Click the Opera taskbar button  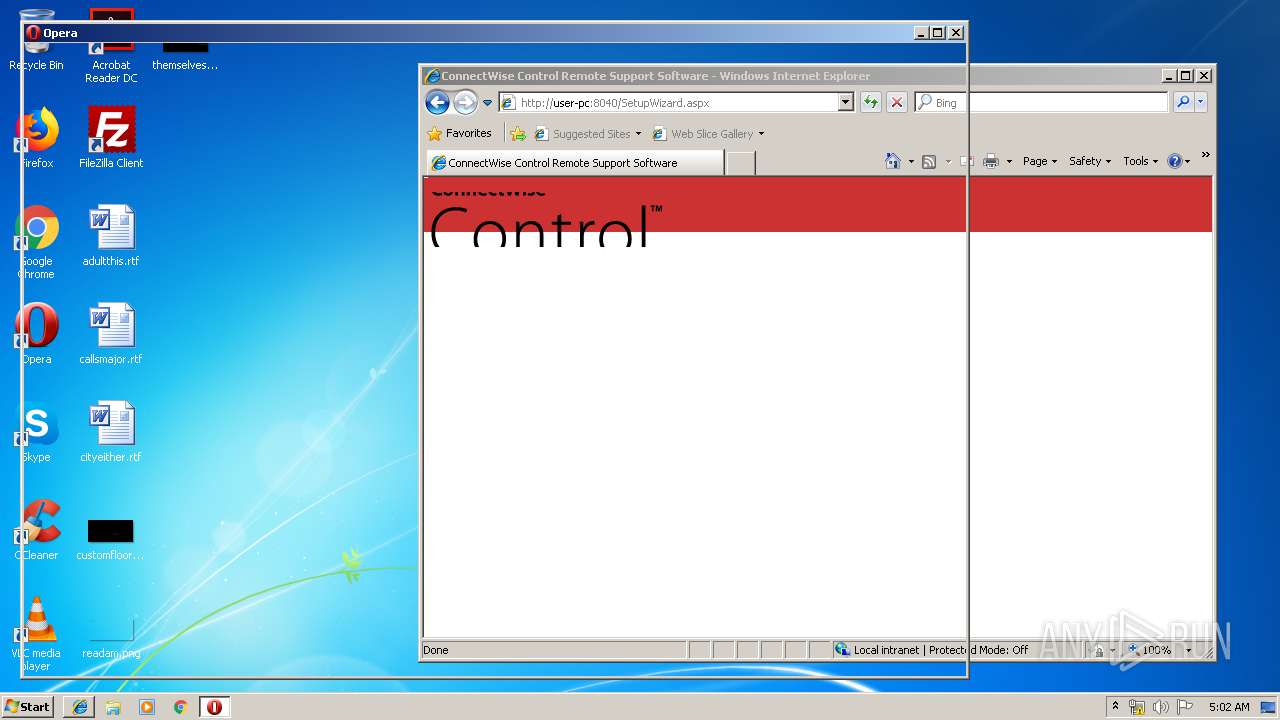[x=214, y=707]
